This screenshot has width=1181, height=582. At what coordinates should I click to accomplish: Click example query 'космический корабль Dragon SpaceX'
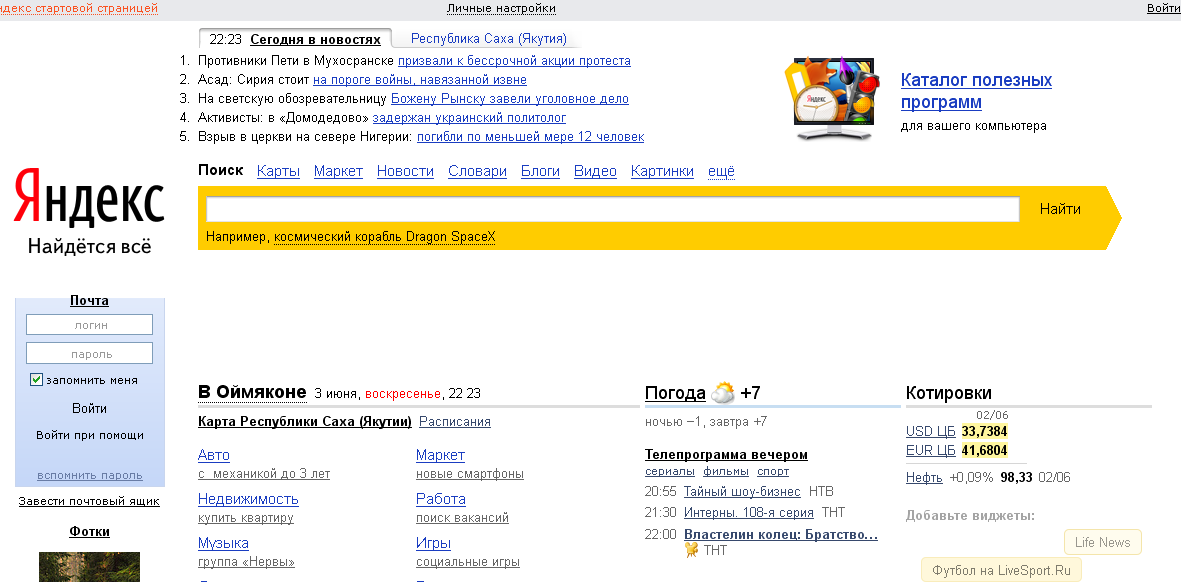click(385, 237)
